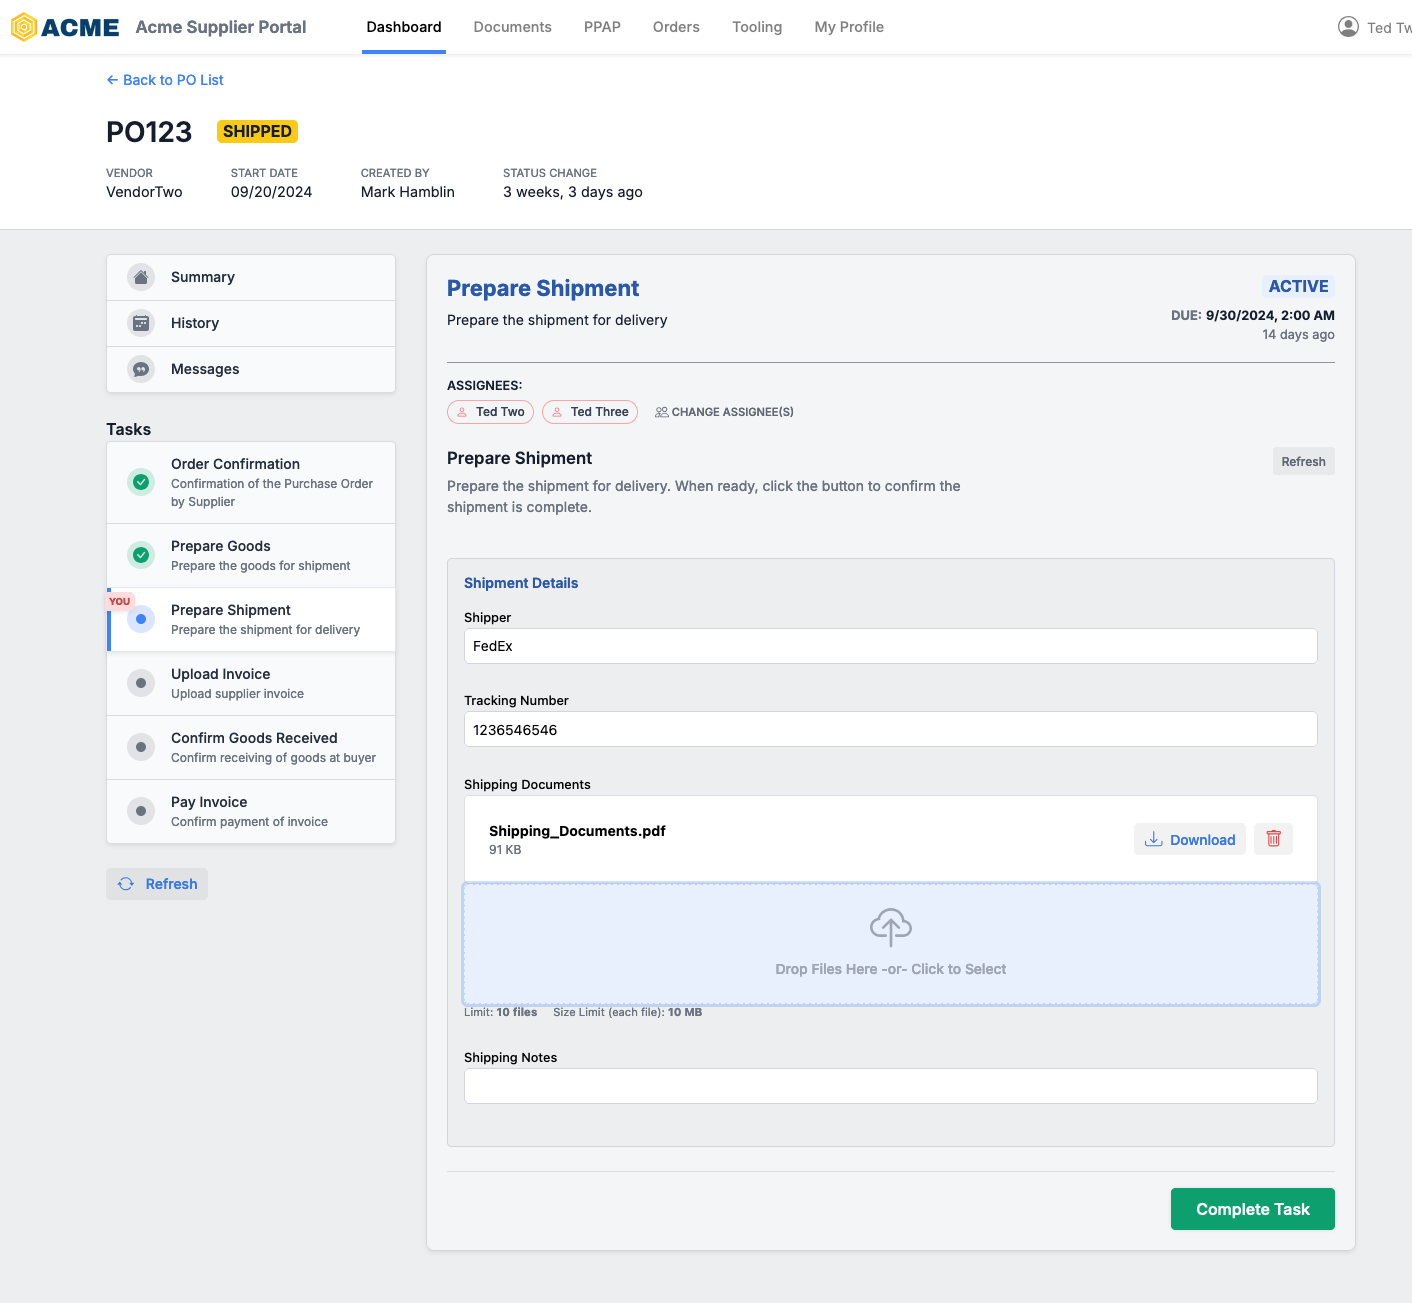1412x1303 pixels.
Task: Click Prepare Goods green checkmark icon
Action: click(141, 554)
